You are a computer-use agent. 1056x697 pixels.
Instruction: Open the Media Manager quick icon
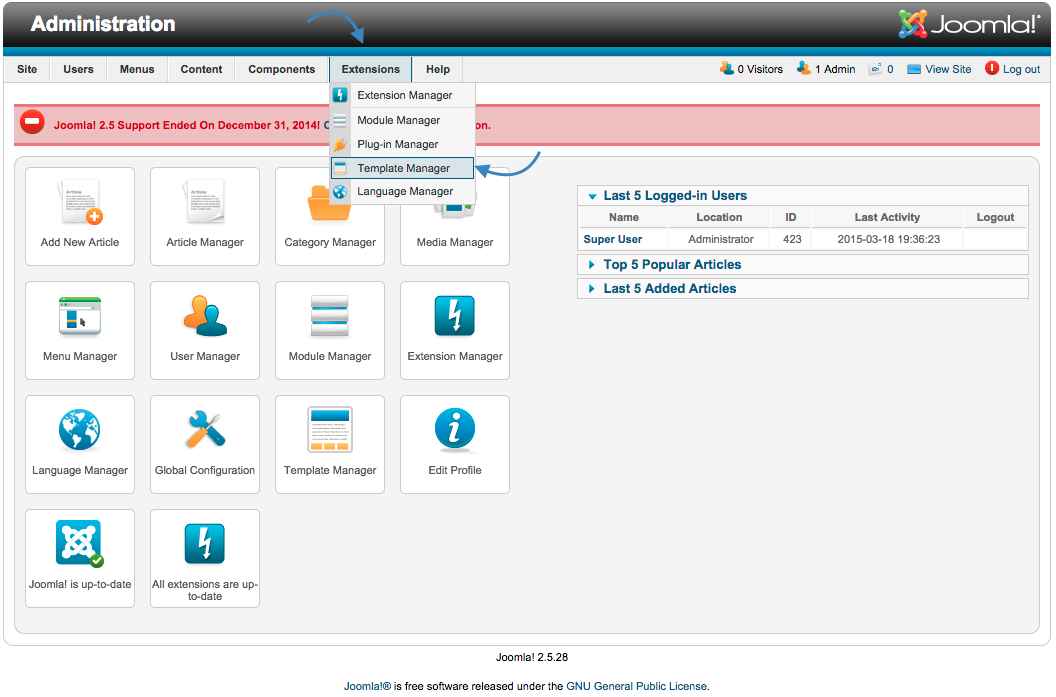click(x=455, y=216)
